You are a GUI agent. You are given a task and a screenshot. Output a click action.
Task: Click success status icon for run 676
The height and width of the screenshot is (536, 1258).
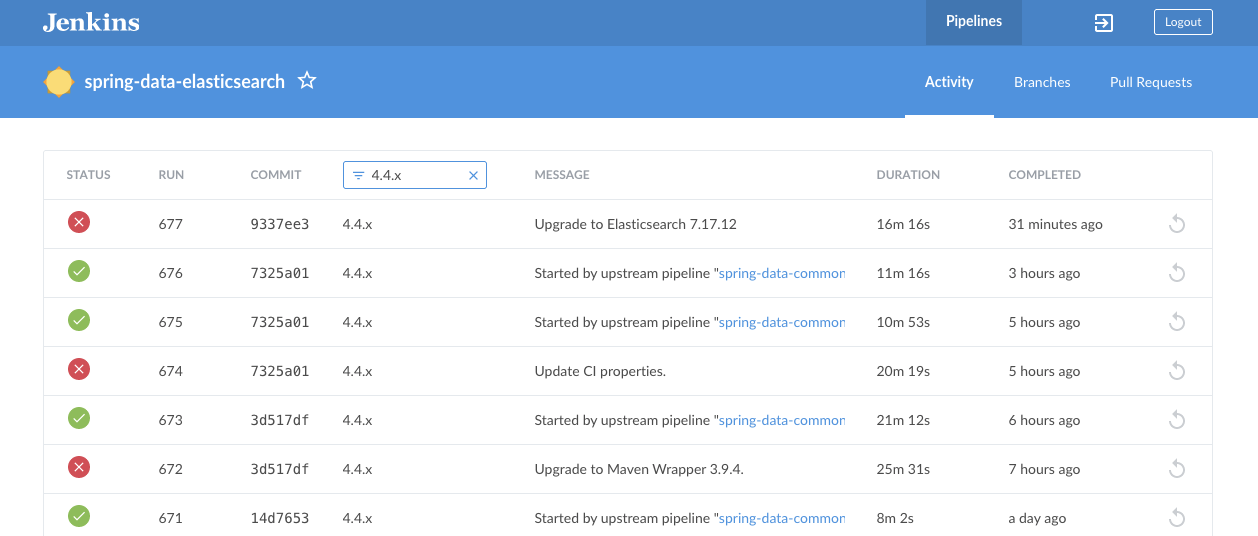pos(79,272)
